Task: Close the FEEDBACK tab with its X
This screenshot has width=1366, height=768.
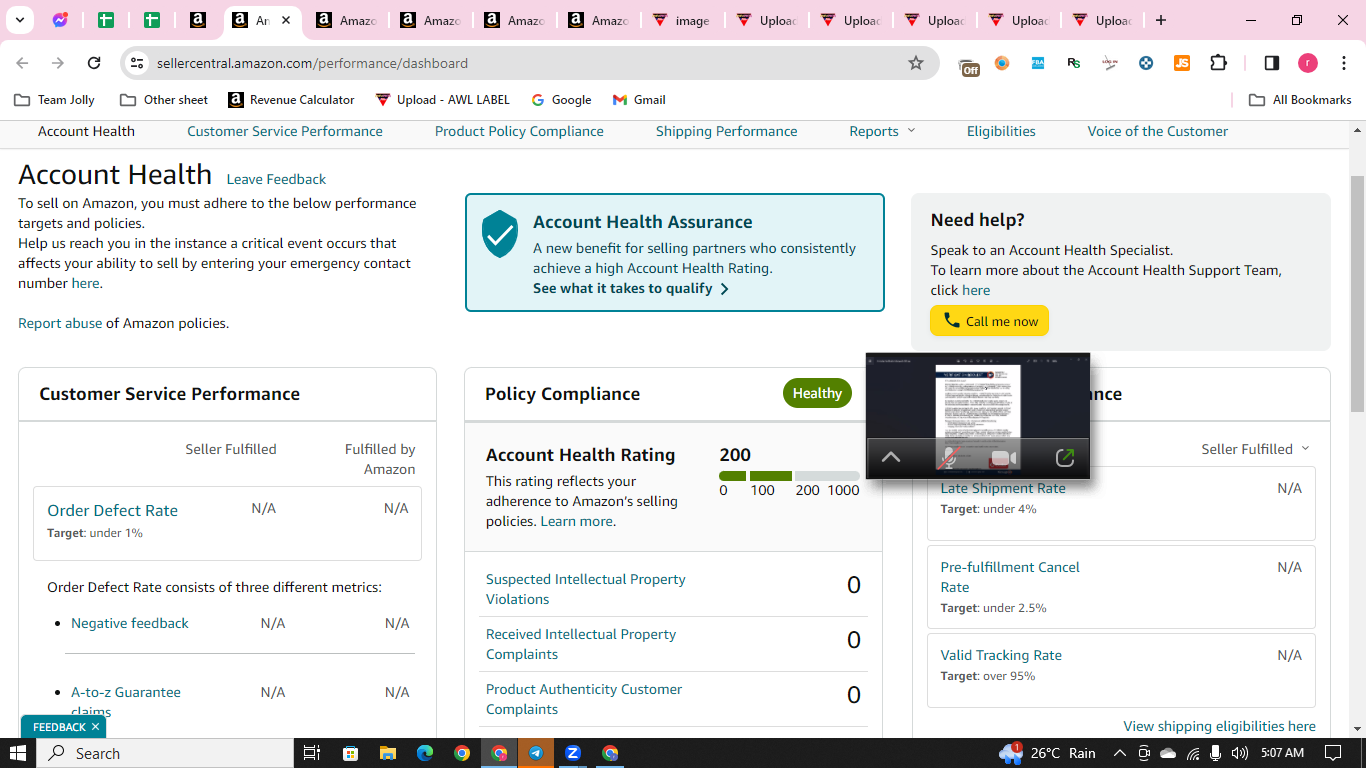Action: (x=95, y=727)
